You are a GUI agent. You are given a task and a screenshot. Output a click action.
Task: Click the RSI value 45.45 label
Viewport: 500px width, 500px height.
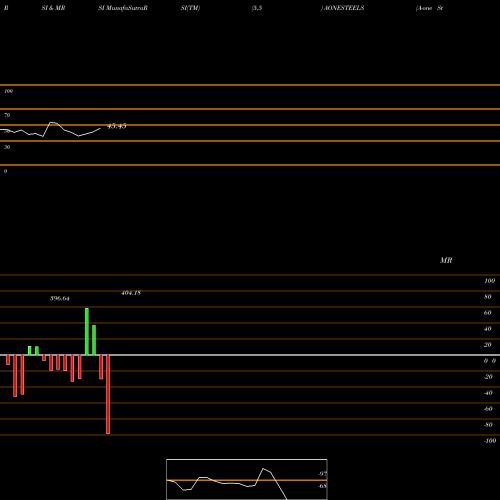click(x=116, y=126)
